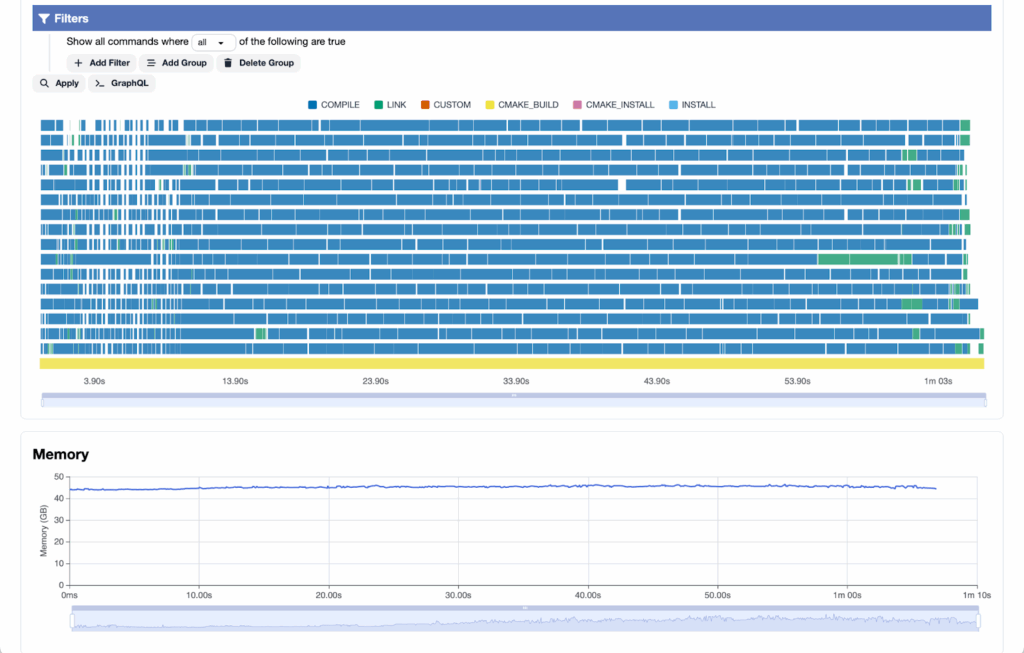Hide the CUSTOM series in legend
Image resolution: width=1024 pixels, height=653 pixels.
click(445, 105)
